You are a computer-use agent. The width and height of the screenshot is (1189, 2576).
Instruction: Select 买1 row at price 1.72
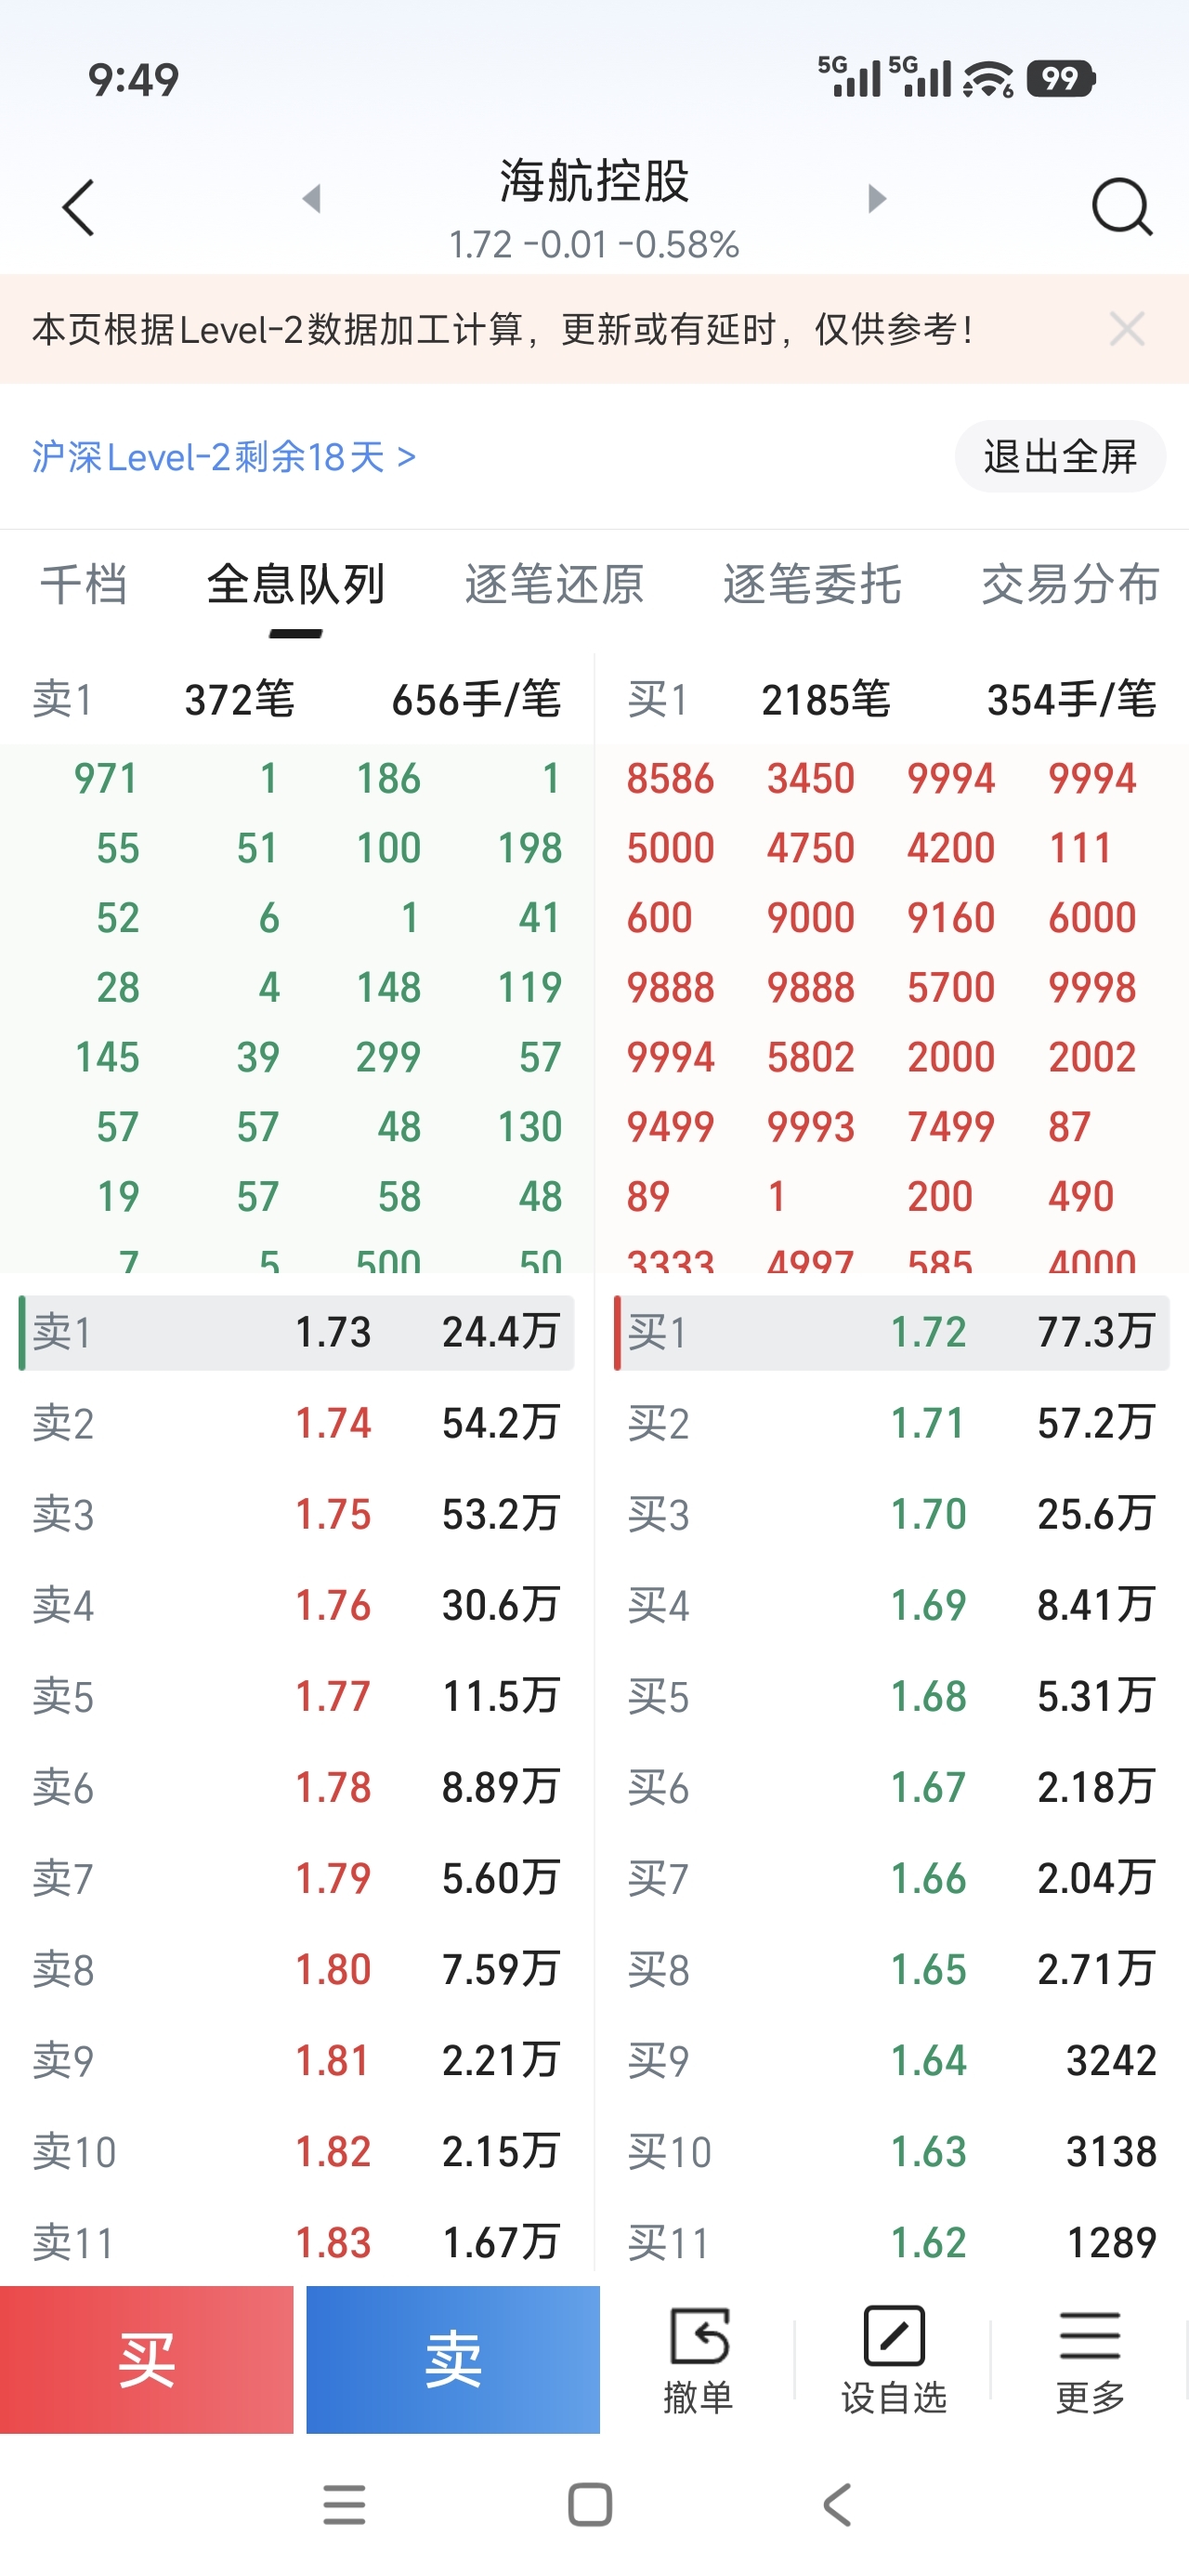click(891, 1332)
